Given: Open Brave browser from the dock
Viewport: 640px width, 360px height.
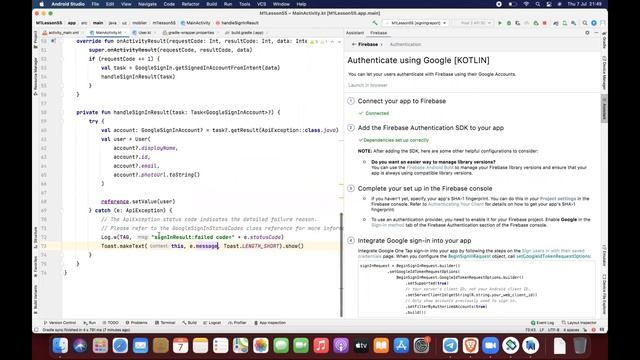Looking at the screenshot, I should click(470, 346).
